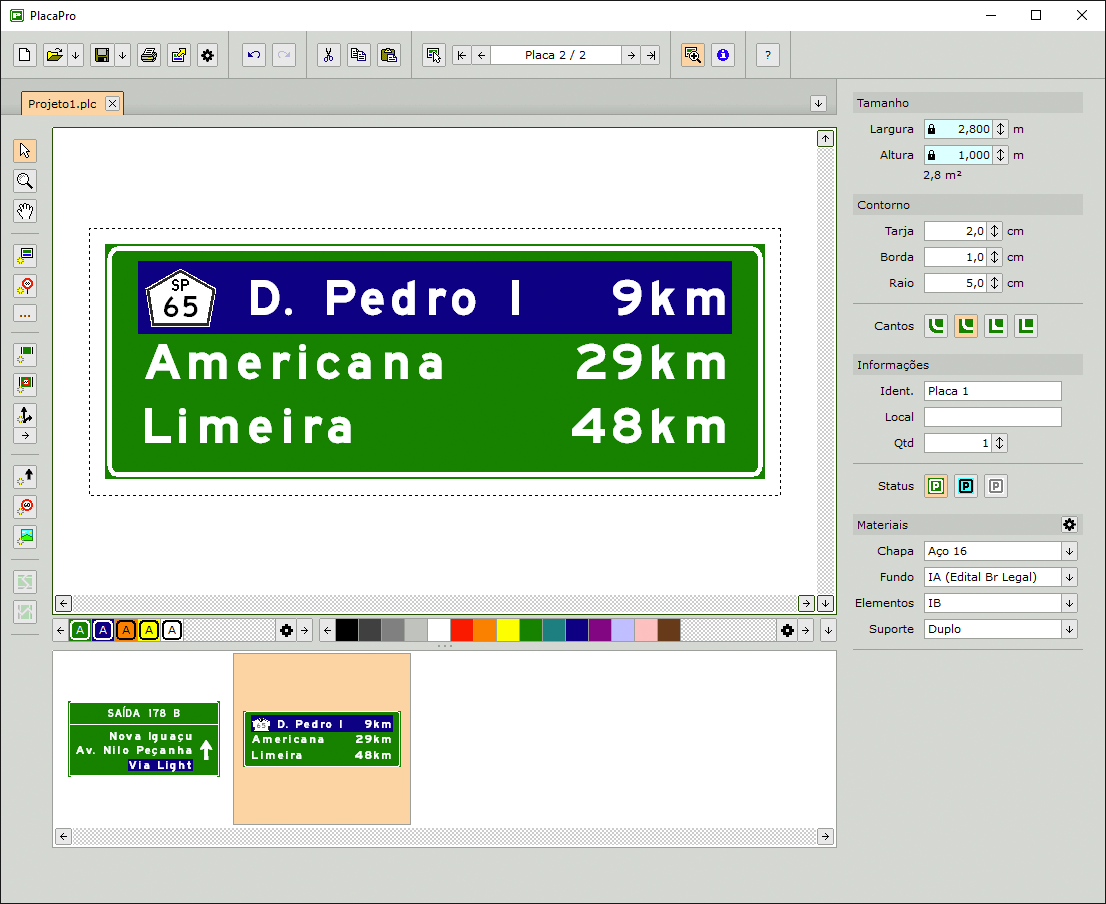The width and height of the screenshot is (1106, 904).
Task: Click the blue Info icon
Action: click(723, 55)
